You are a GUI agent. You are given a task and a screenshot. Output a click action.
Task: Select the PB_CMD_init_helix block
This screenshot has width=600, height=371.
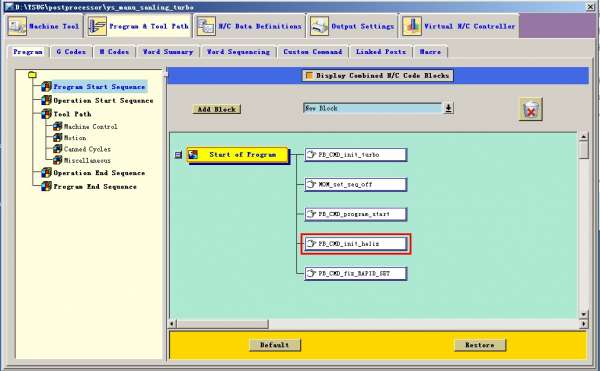coord(356,244)
